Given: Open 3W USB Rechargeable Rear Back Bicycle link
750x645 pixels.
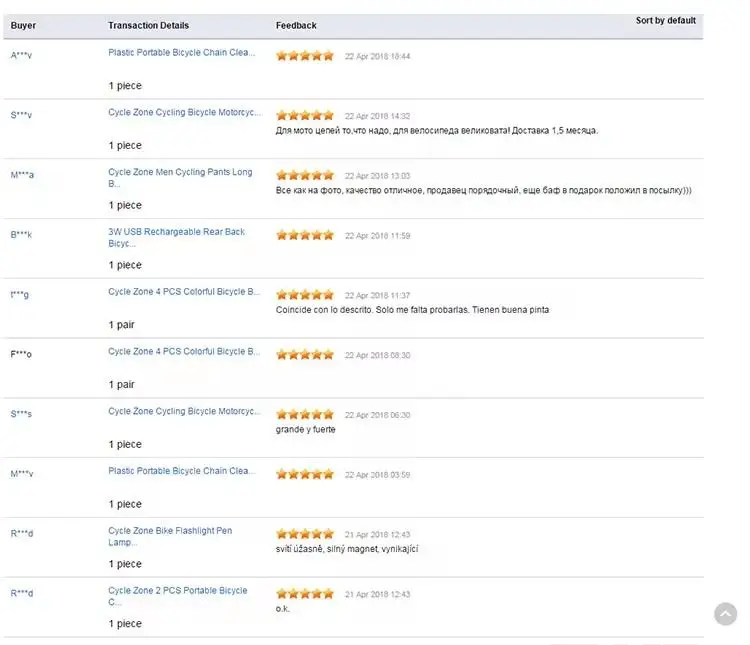Looking at the screenshot, I should (176, 237).
